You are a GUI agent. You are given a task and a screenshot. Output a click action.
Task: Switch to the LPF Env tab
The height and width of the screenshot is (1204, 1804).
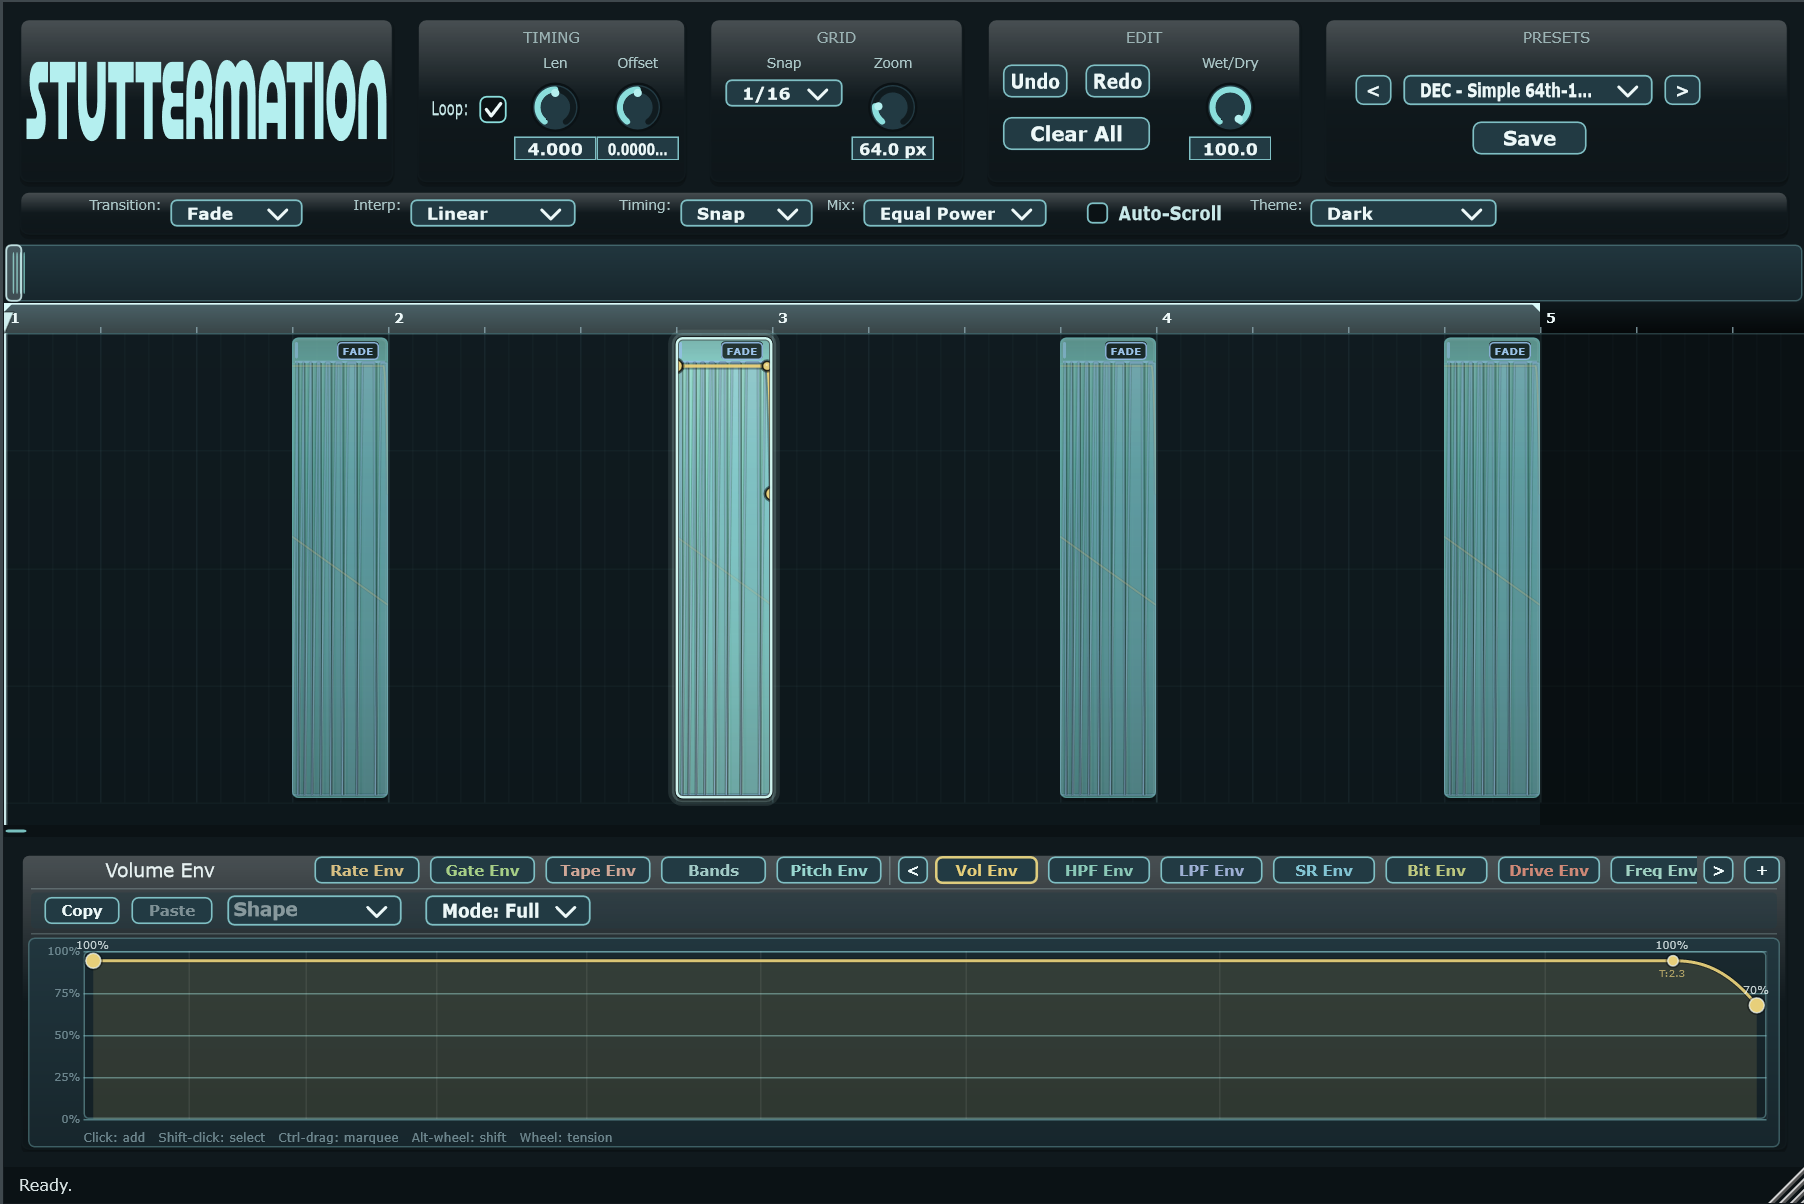1211,870
